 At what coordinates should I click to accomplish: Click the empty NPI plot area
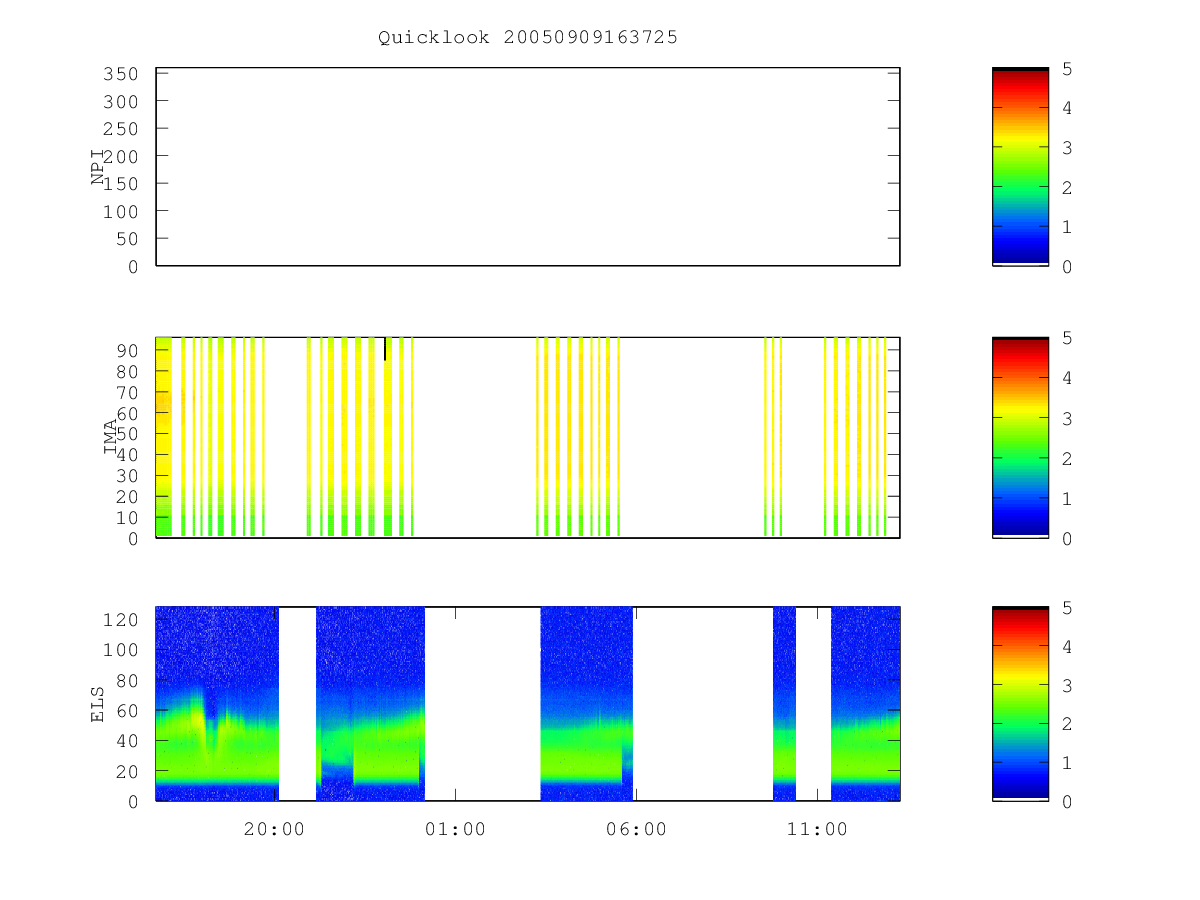[528, 167]
